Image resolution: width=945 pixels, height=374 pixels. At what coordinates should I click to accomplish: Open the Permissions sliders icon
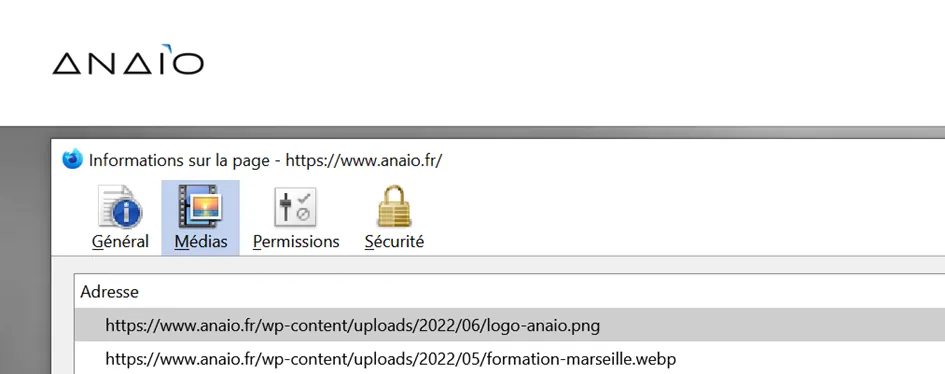295,207
